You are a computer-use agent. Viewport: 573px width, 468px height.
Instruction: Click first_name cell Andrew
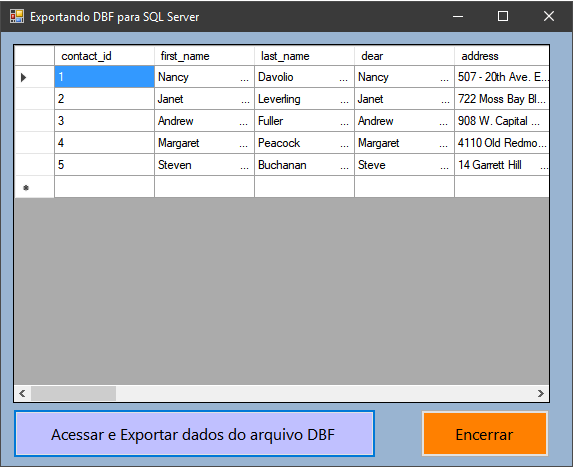coord(204,121)
